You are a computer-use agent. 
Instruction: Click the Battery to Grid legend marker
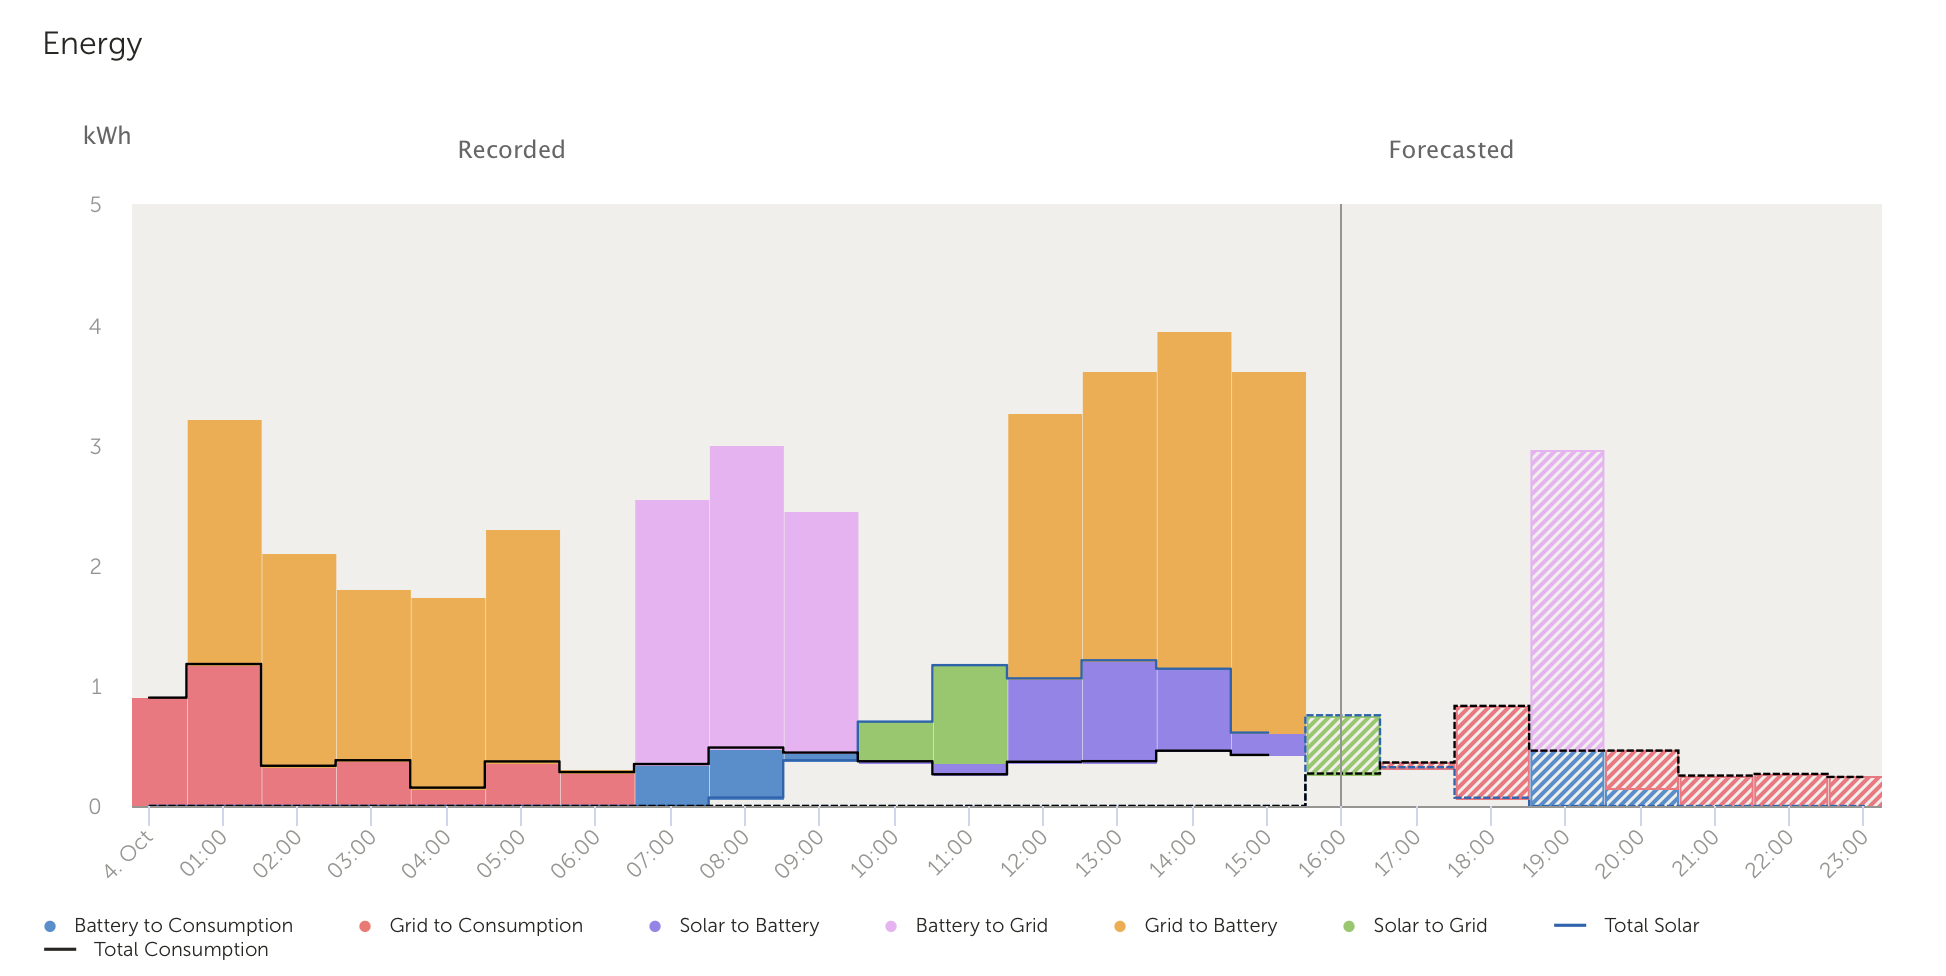pos(891,926)
